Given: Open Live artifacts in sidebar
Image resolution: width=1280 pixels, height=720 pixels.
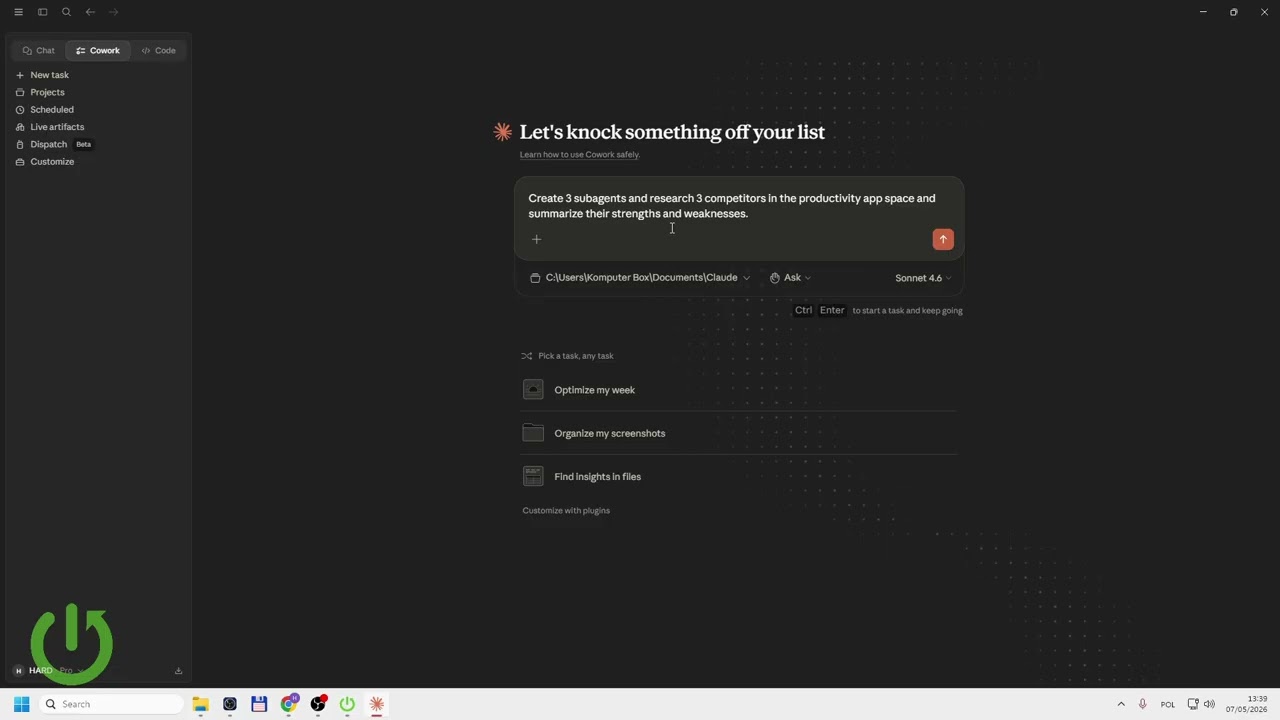Looking at the screenshot, I should click(x=99, y=127).
